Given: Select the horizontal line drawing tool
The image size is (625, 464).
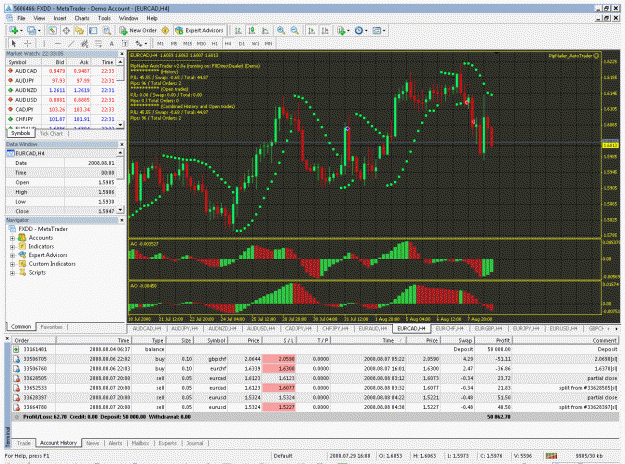Looking at the screenshot, I should 58,43.
